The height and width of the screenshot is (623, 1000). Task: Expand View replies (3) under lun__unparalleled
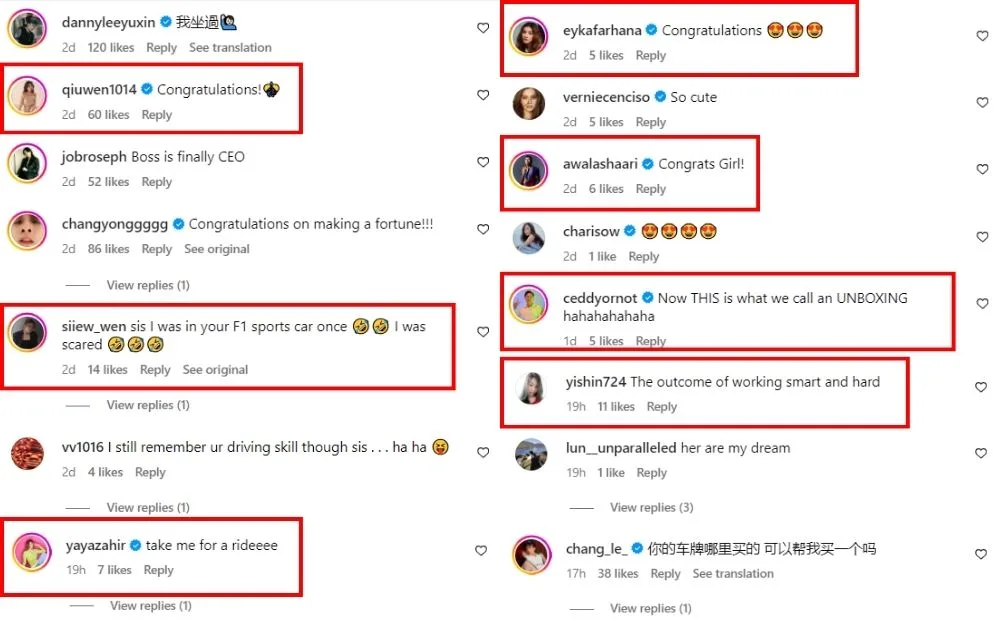point(651,508)
